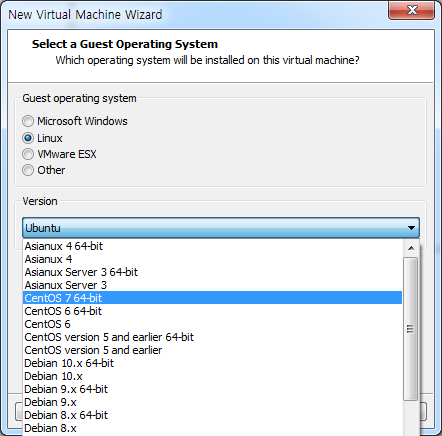Choose CentOS 6 64-bit in the version list
The image size is (442, 436).
(212, 311)
